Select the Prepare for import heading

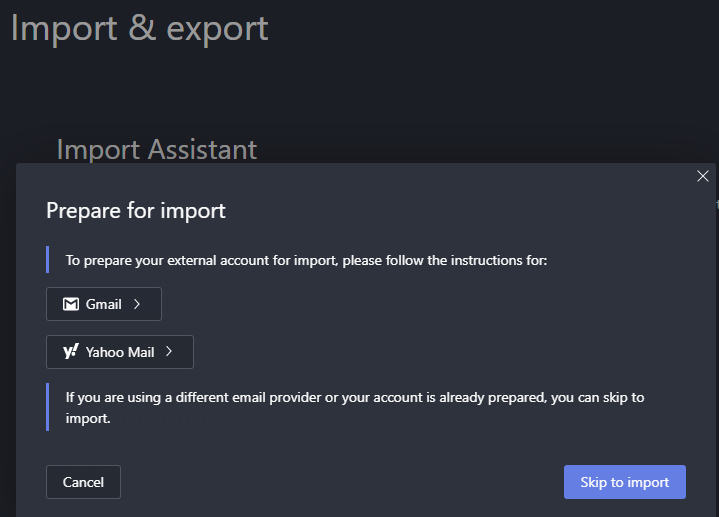point(136,210)
